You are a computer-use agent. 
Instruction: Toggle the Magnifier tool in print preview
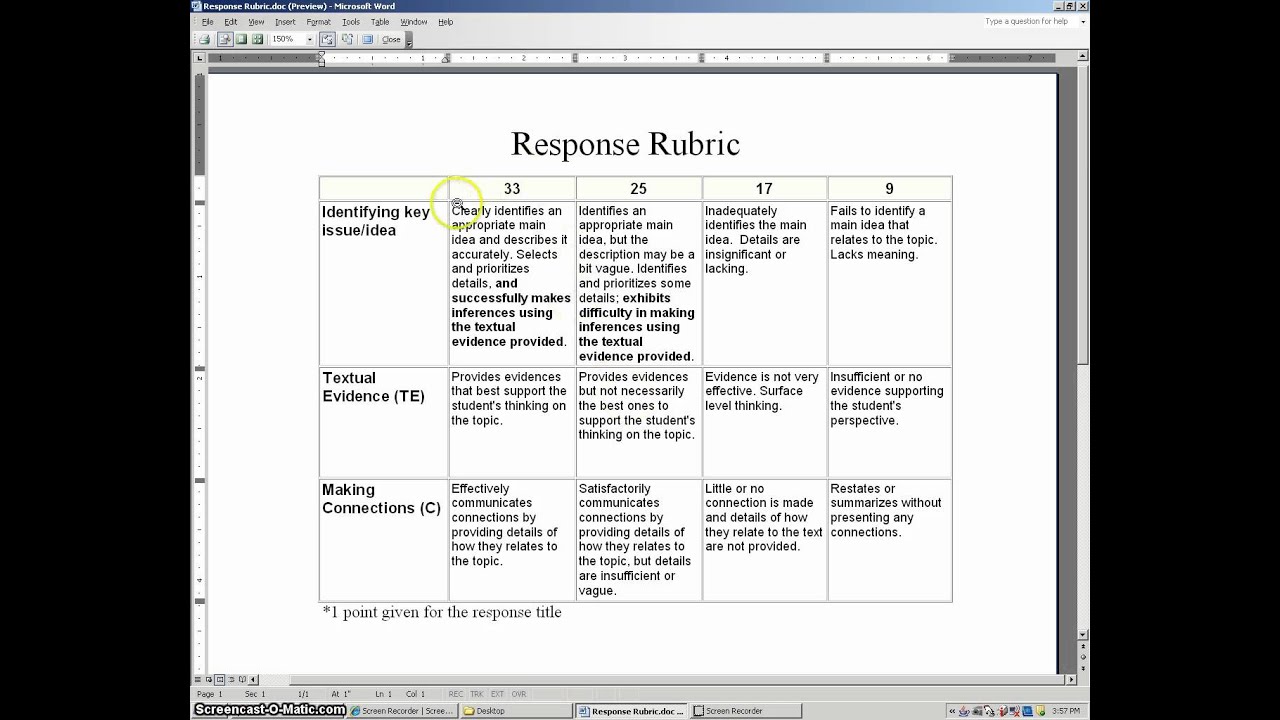pos(225,39)
